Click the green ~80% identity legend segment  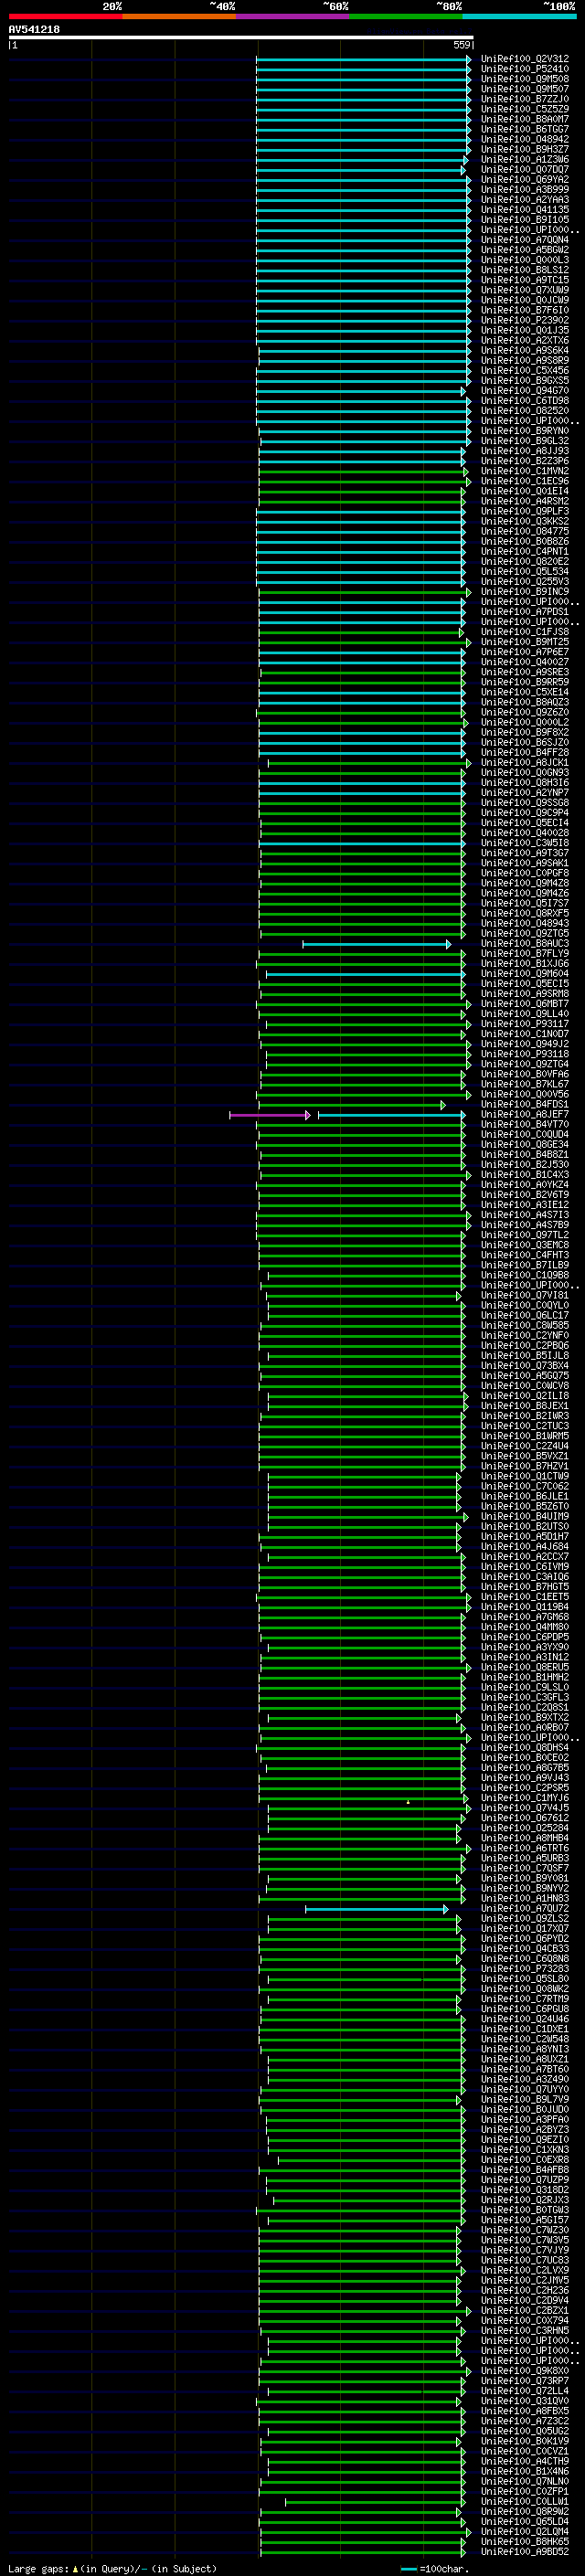click(406, 16)
